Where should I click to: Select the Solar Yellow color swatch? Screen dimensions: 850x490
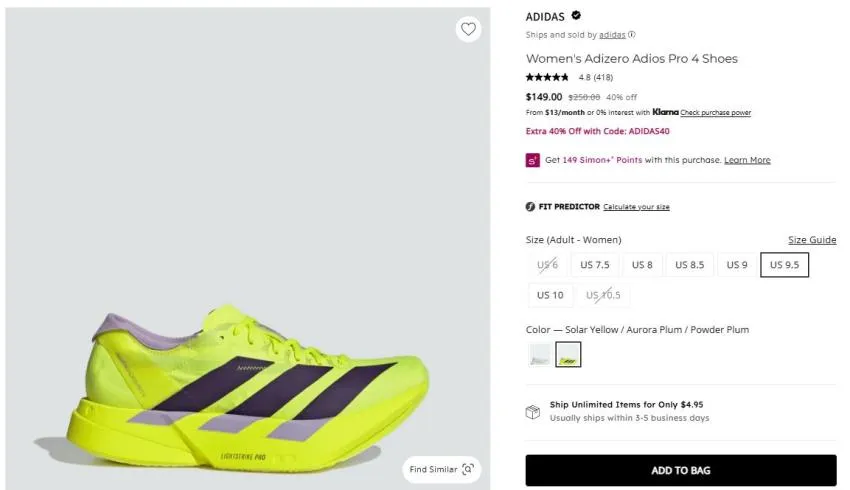coord(568,354)
